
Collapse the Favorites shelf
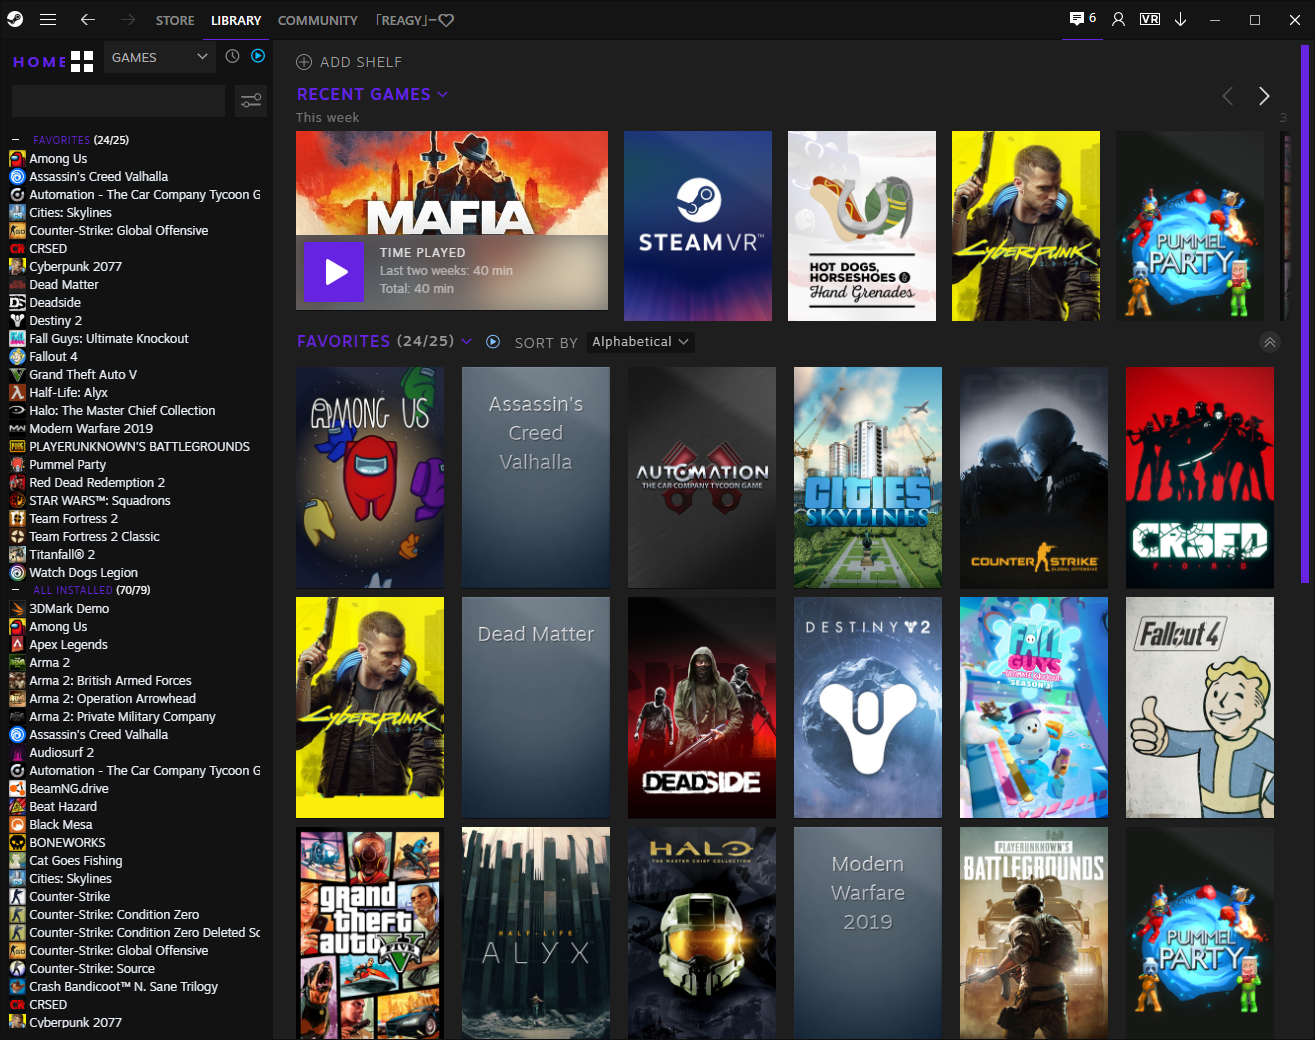coord(1269,342)
